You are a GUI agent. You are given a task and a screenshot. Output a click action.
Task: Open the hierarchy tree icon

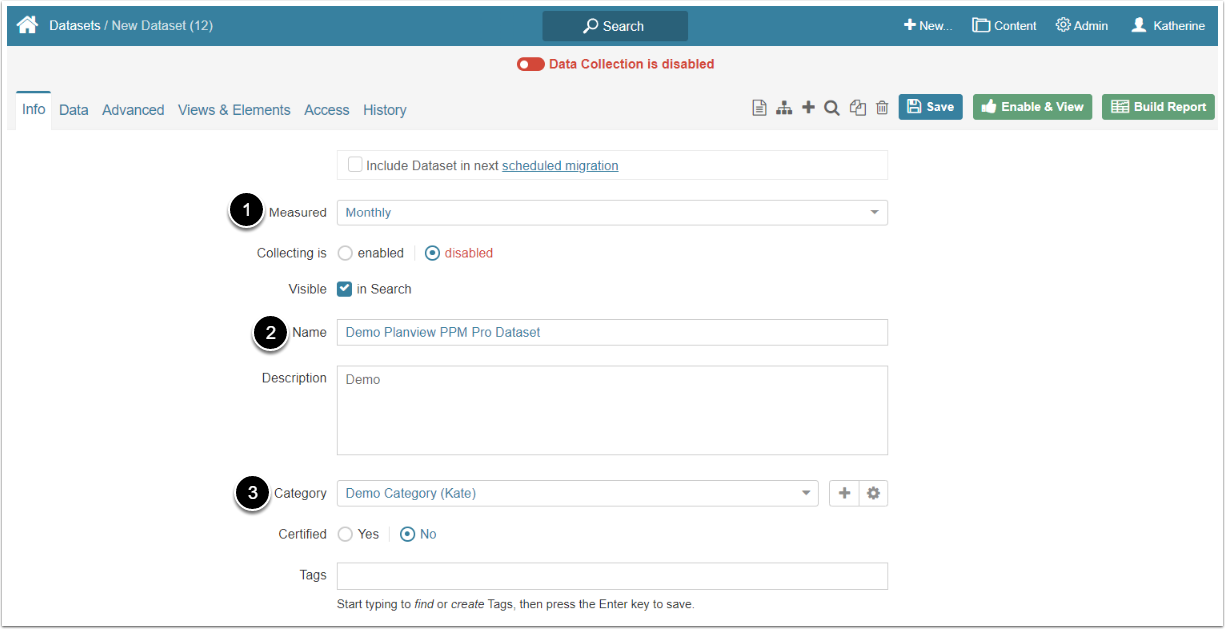[x=784, y=108]
